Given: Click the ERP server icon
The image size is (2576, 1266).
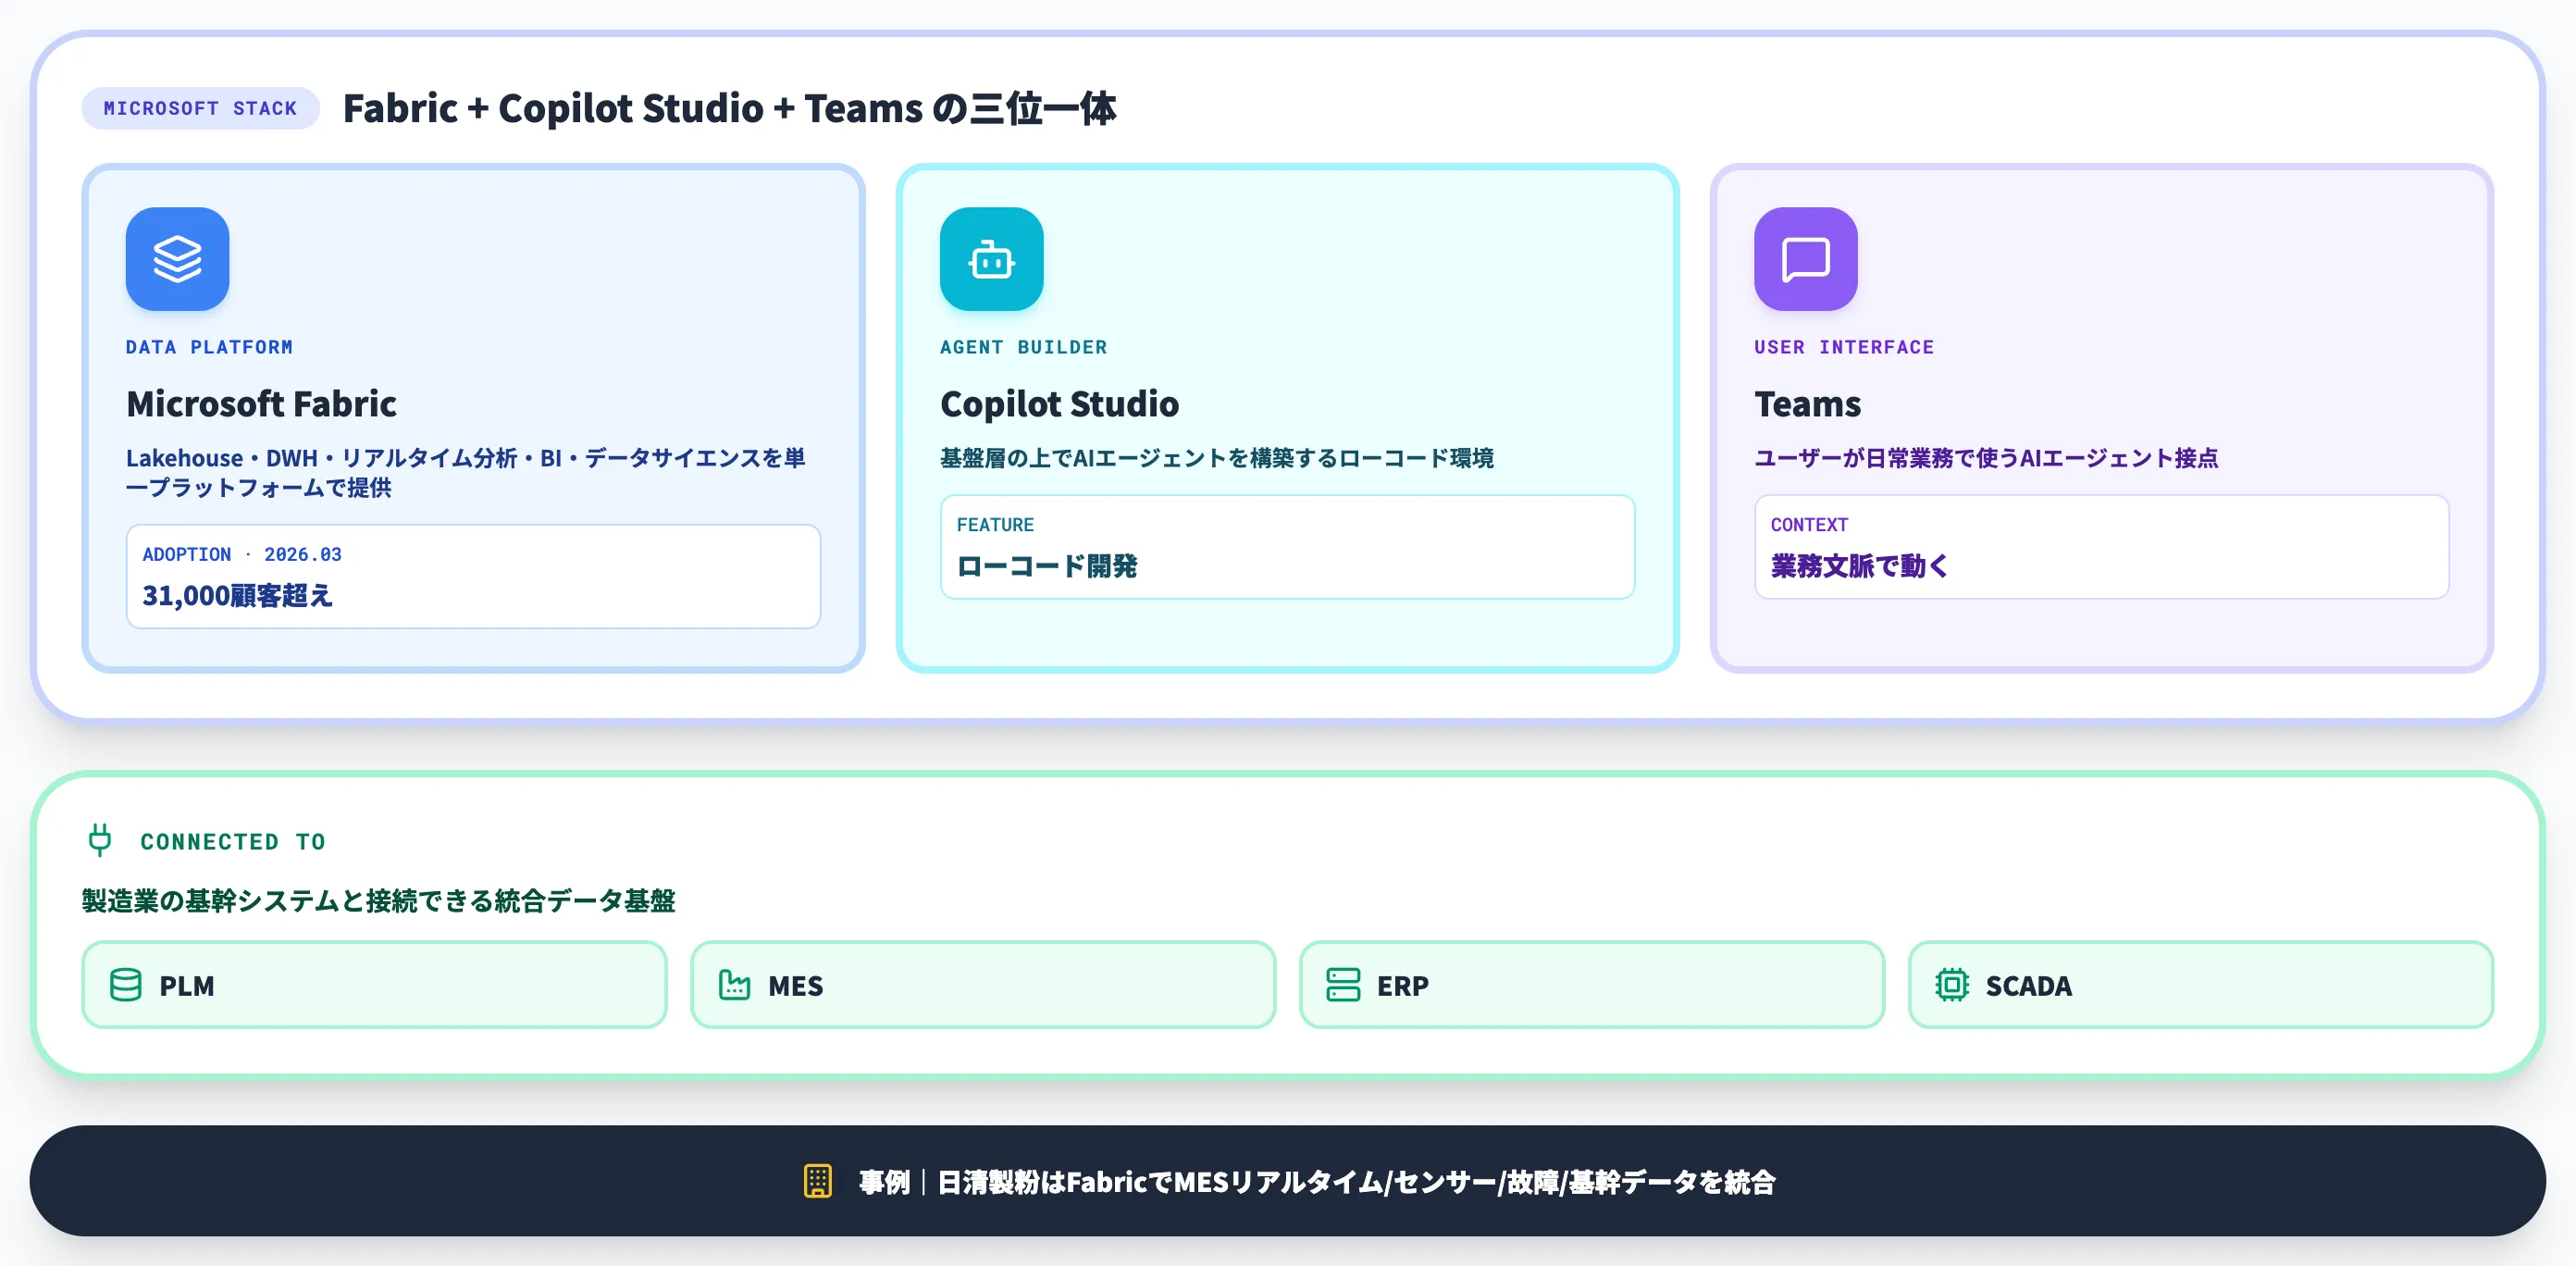Looking at the screenshot, I should [x=1343, y=985].
